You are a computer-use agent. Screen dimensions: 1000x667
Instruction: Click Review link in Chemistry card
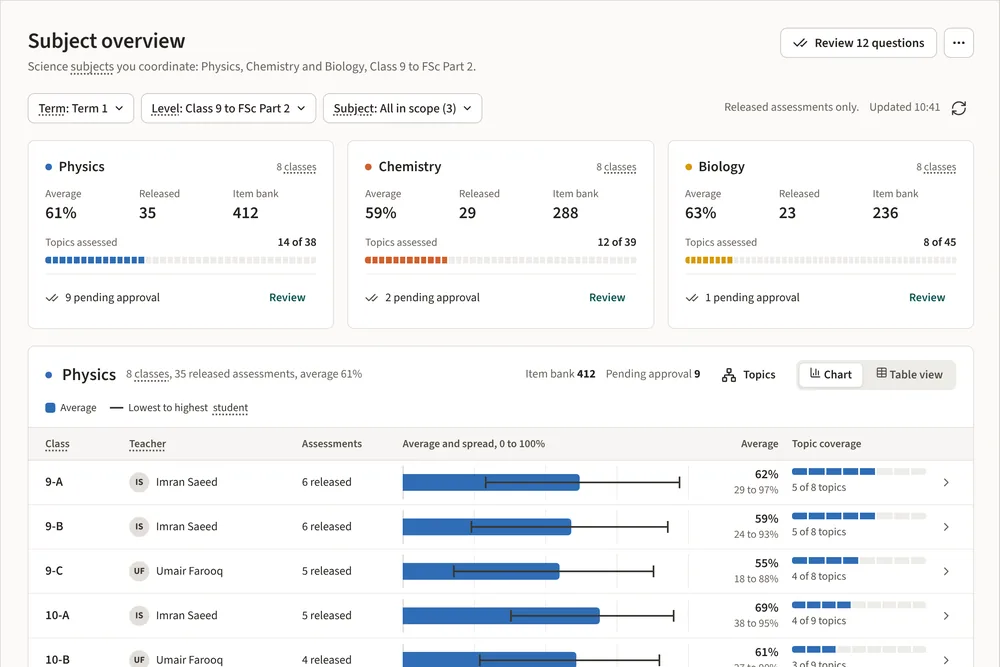pos(607,298)
